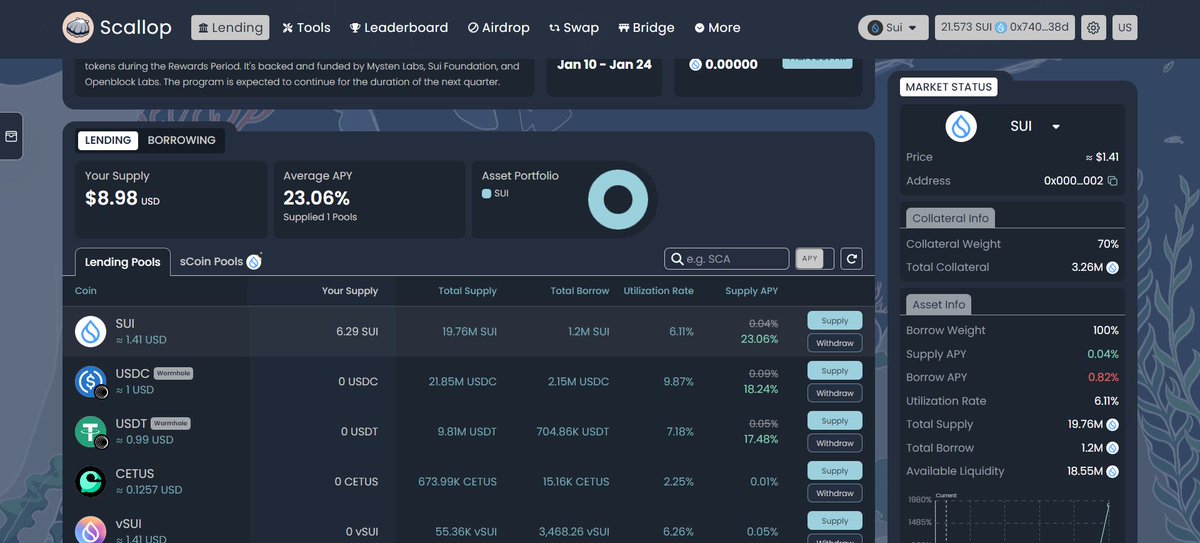
Task: Open the Lending menu
Action: (229, 28)
